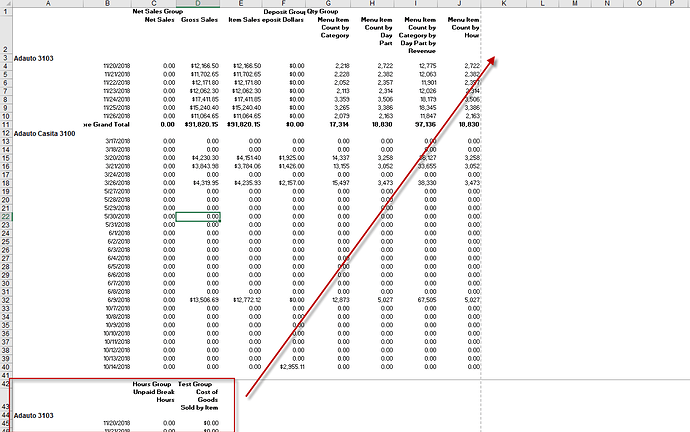
Task: Click $13,506.69 gross sales cell
Action: tap(204, 300)
